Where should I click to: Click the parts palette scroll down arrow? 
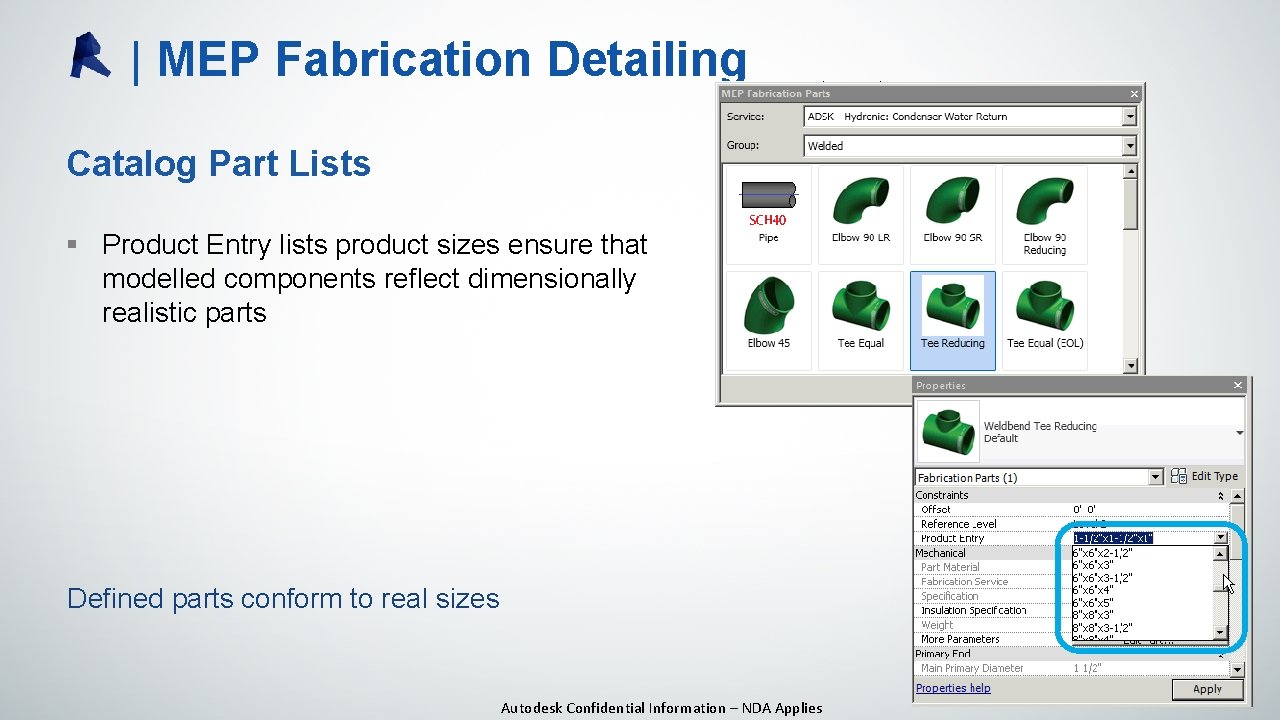pyautogui.click(x=1130, y=366)
